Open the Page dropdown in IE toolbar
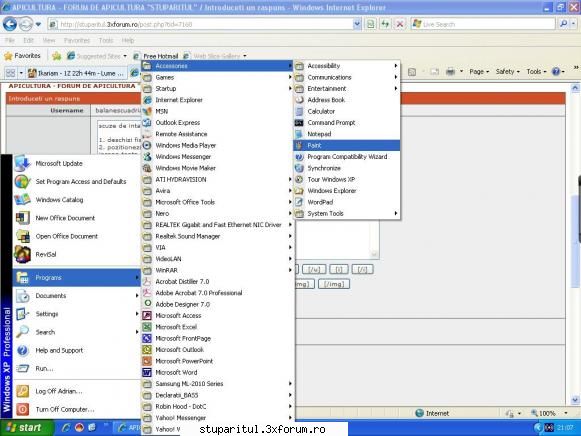Viewport: 581px width, 436px height. (x=479, y=71)
